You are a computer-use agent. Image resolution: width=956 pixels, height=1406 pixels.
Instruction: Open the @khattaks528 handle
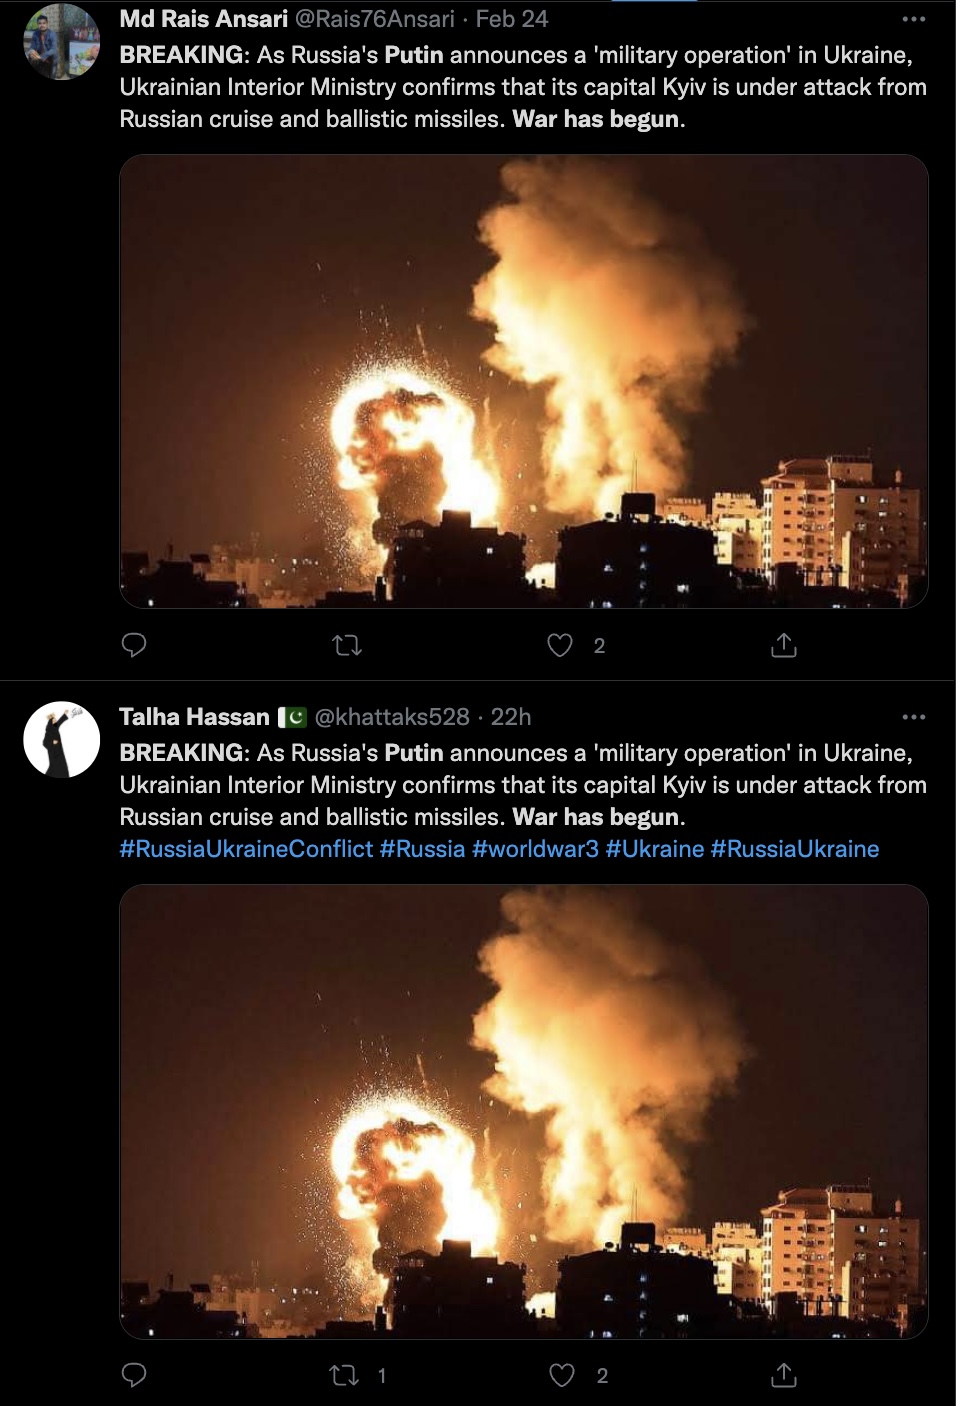coord(392,717)
